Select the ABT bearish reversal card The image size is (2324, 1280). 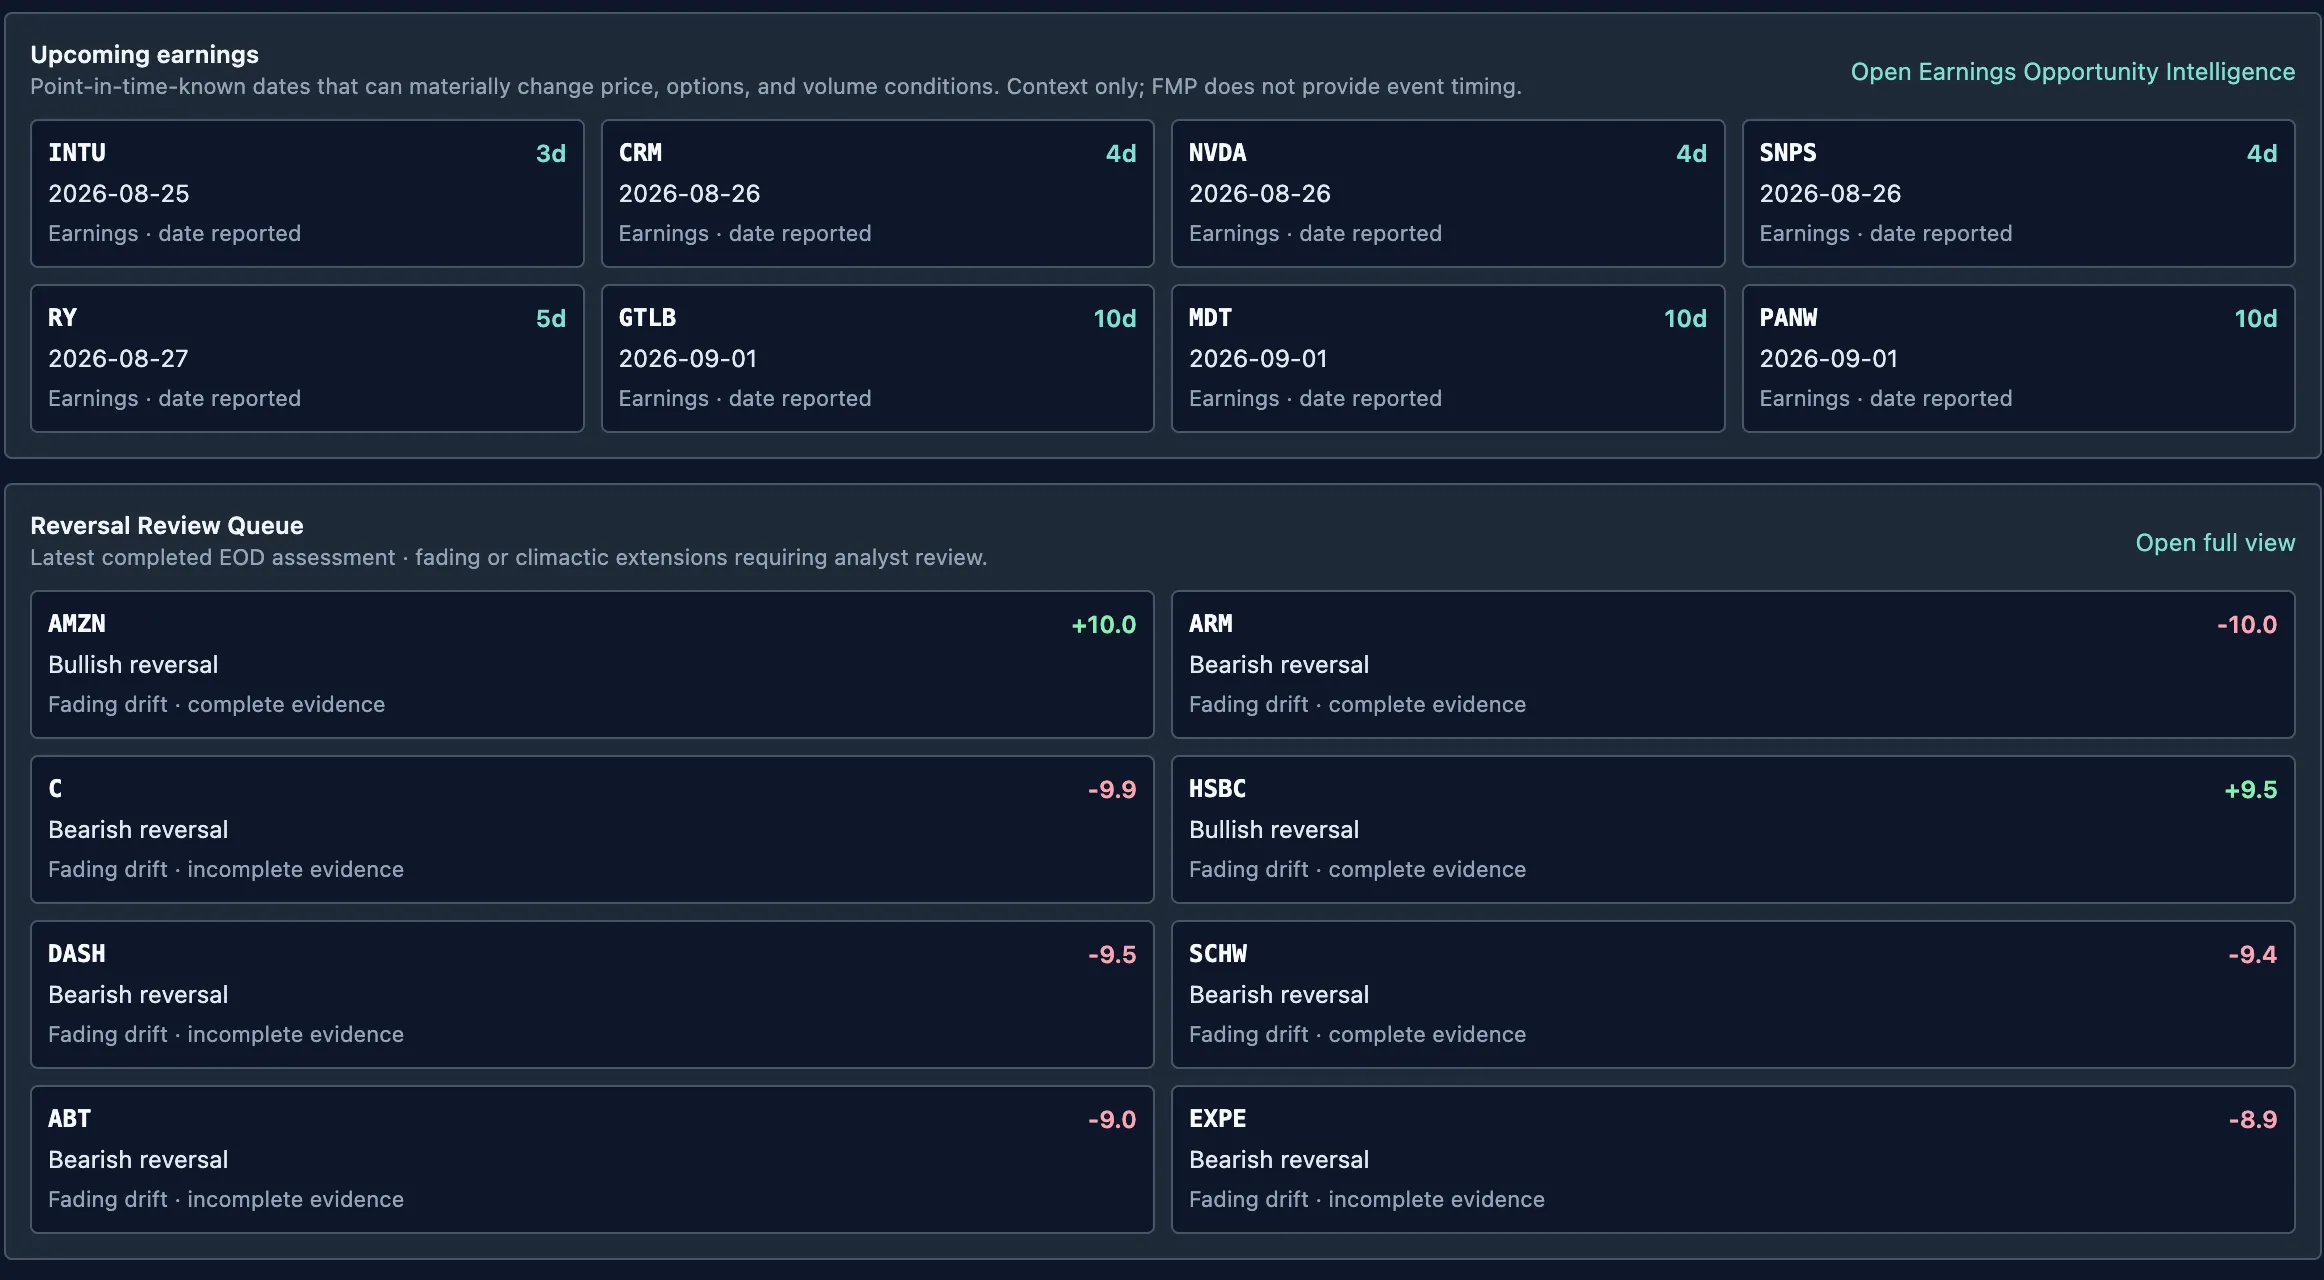click(592, 1159)
